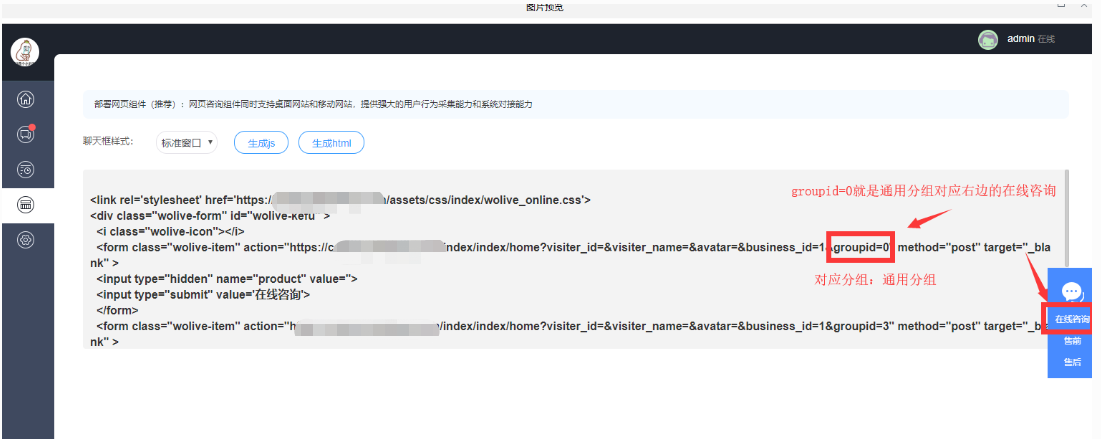Click the chat bubble icon on floating widget
Viewport: 1101px width, 439px height.
[x=1071, y=291]
